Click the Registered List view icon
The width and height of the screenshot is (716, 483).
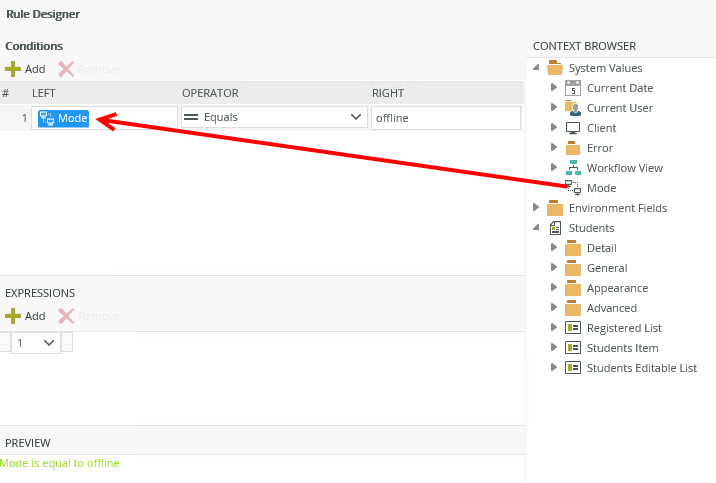point(573,328)
